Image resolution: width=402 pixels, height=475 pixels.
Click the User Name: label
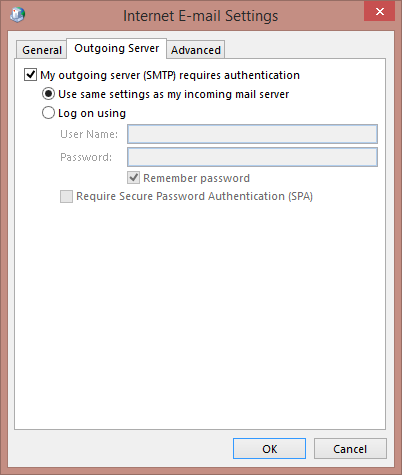click(89, 134)
